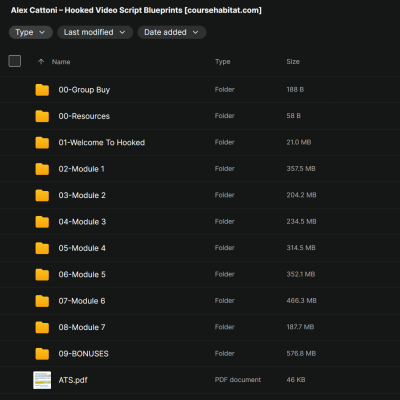400x400 pixels.
Task: Click the 04-Module 3 folder icon
Action: [x=42, y=222]
